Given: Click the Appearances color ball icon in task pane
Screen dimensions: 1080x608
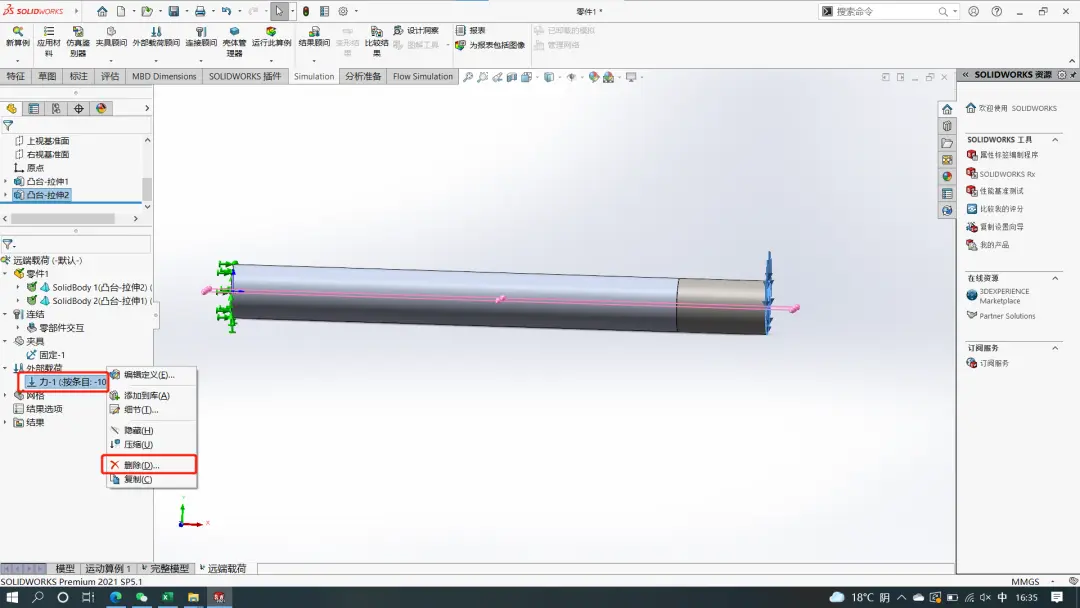Looking at the screenshot, I should tap(947, 176).
